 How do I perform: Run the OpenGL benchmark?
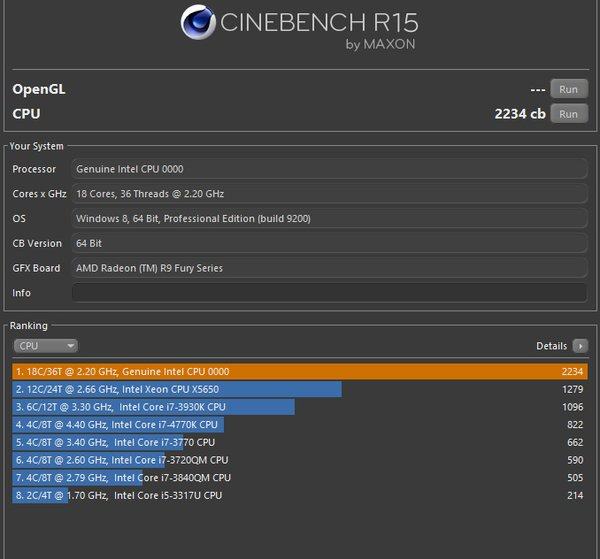click(x=569, y=89)
